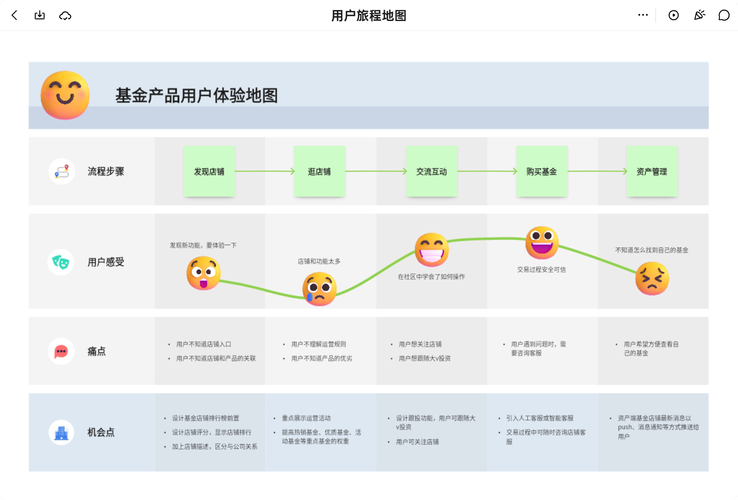Click pain point 用户不知道产品的优劣
Screen dimensions: 738x500
[x=321, y=358]
